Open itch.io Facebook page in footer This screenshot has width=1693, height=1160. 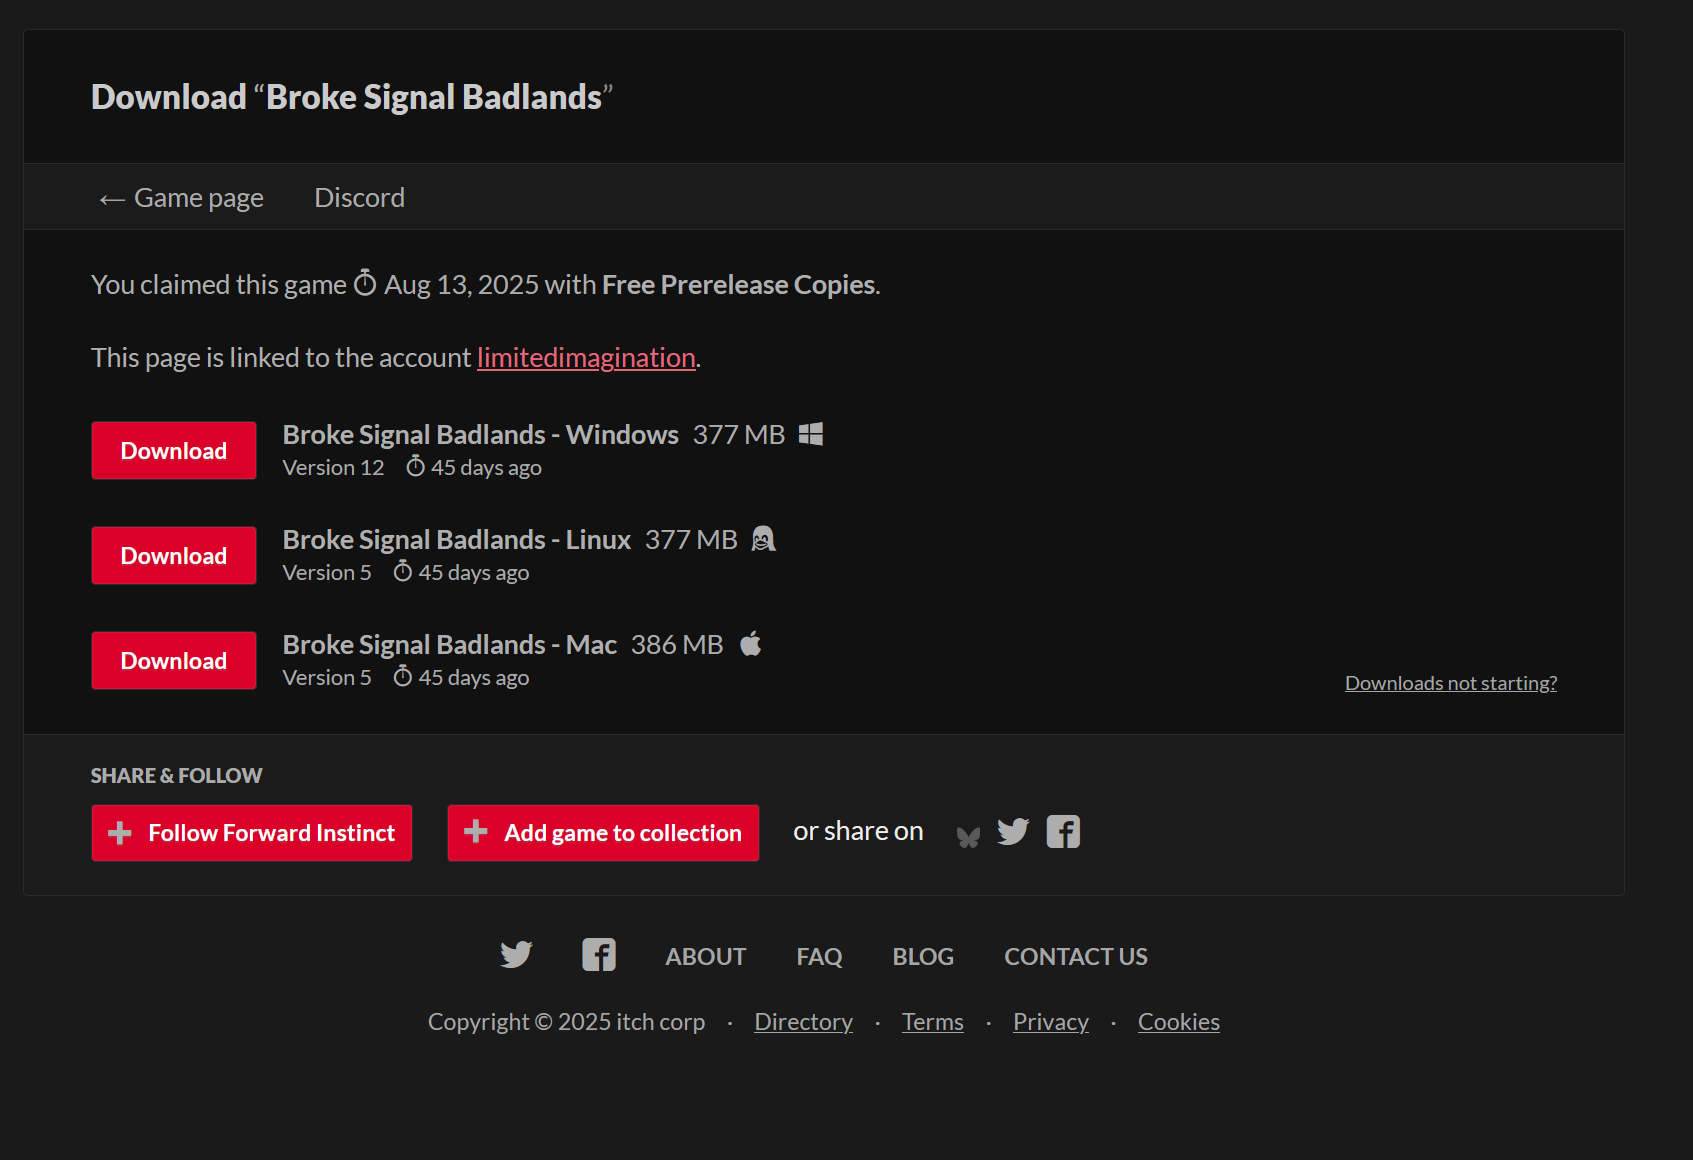599,955
